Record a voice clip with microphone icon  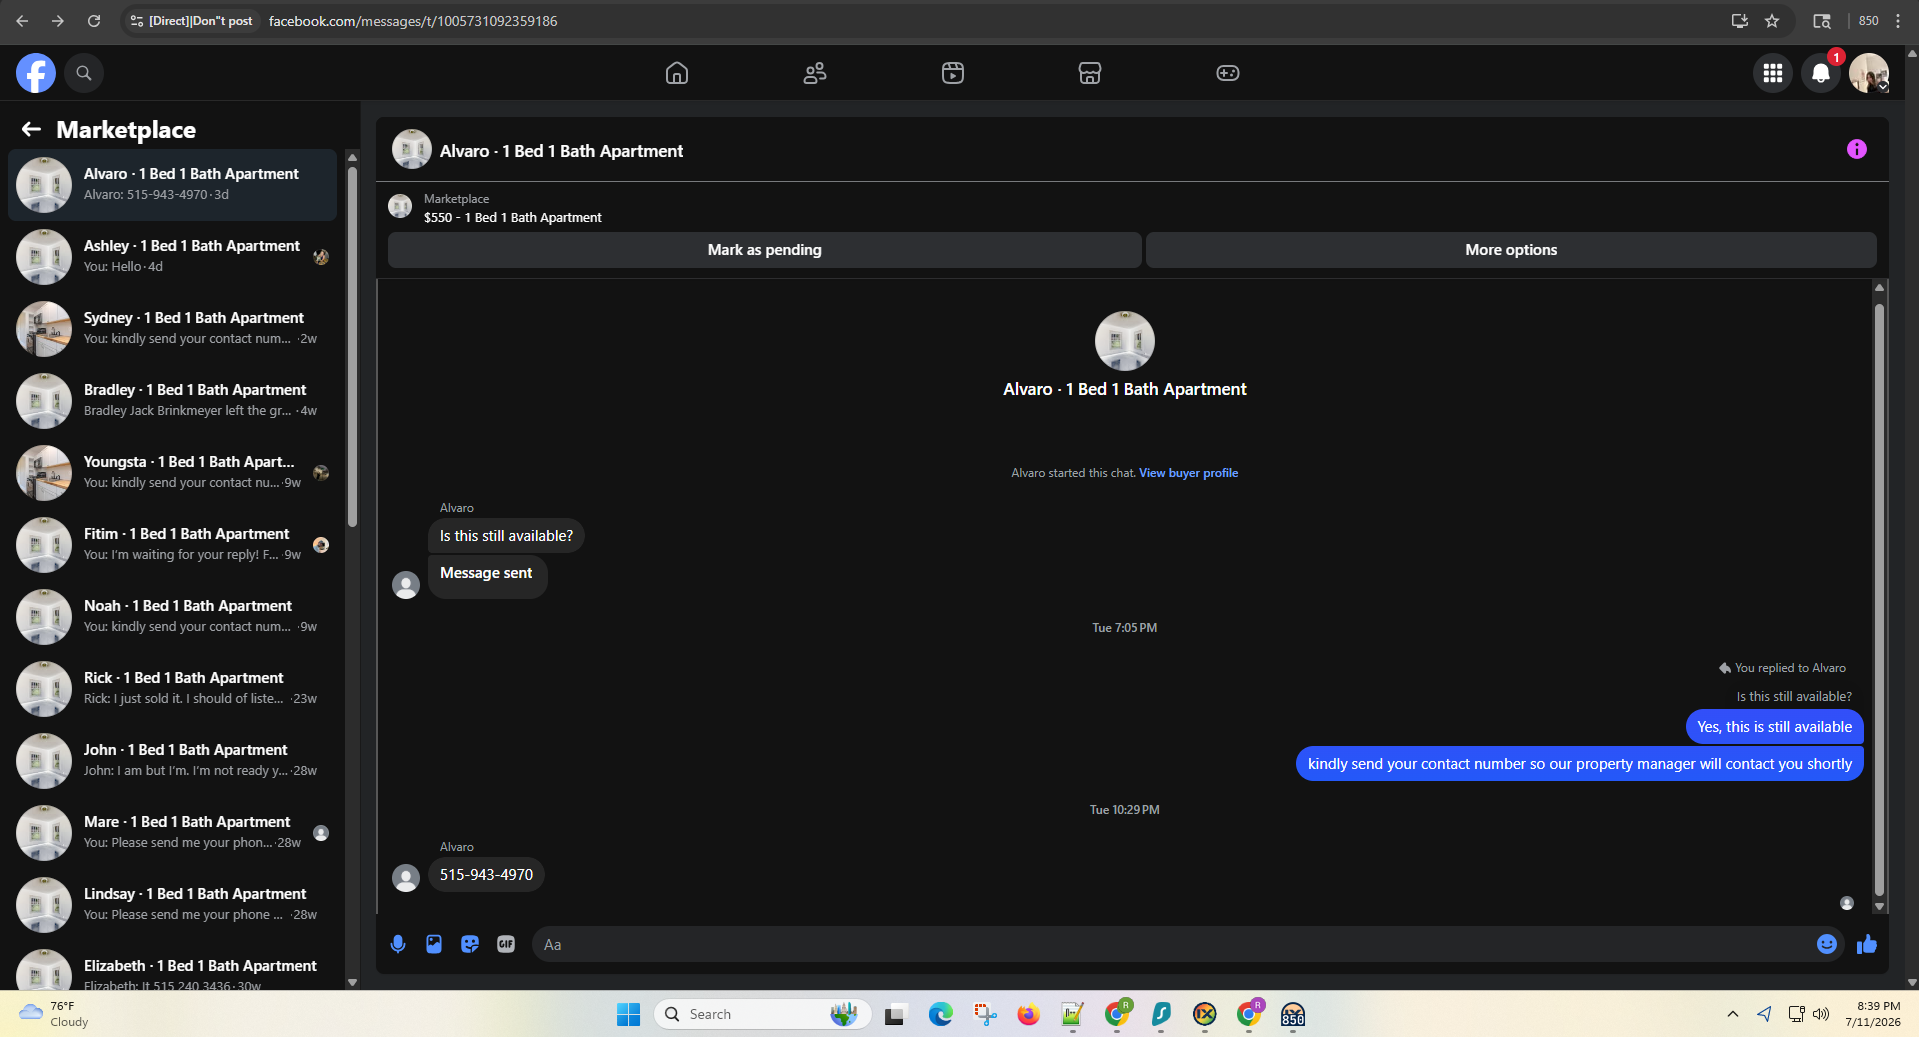point(398,944)
